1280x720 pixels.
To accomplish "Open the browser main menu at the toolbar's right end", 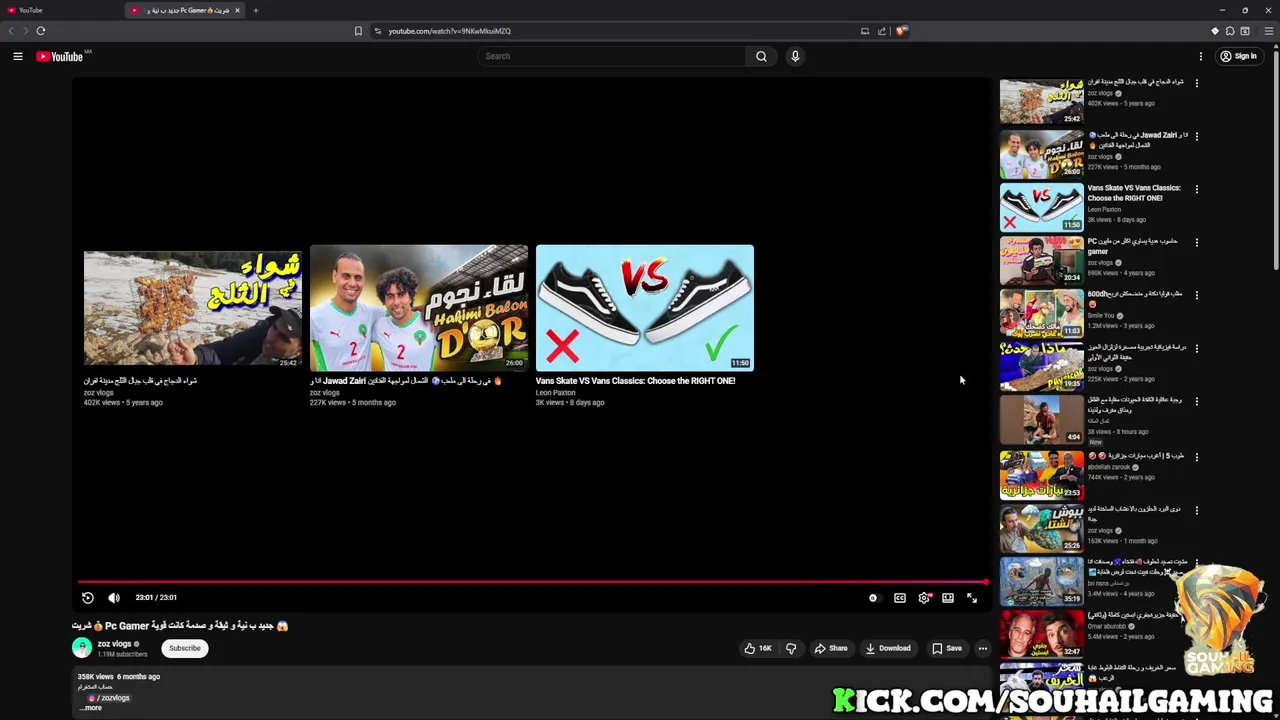I will [1269, 31].
